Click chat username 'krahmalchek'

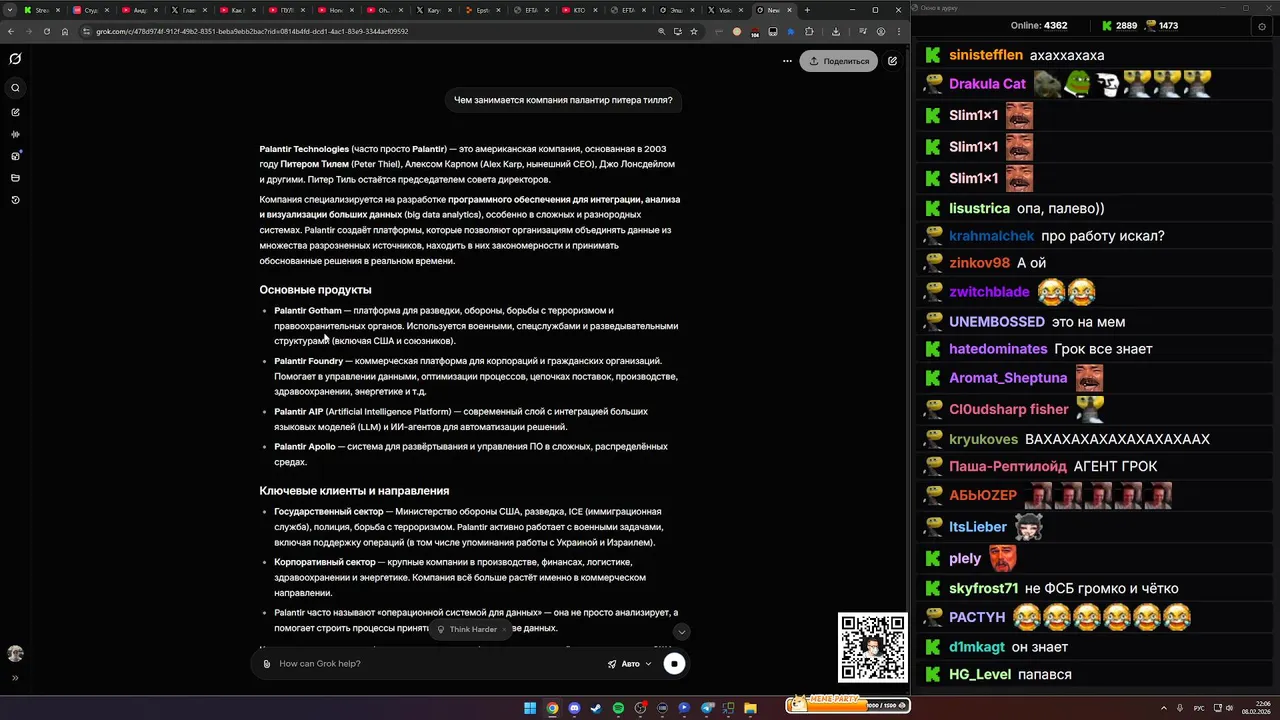(x=991, y=236)
